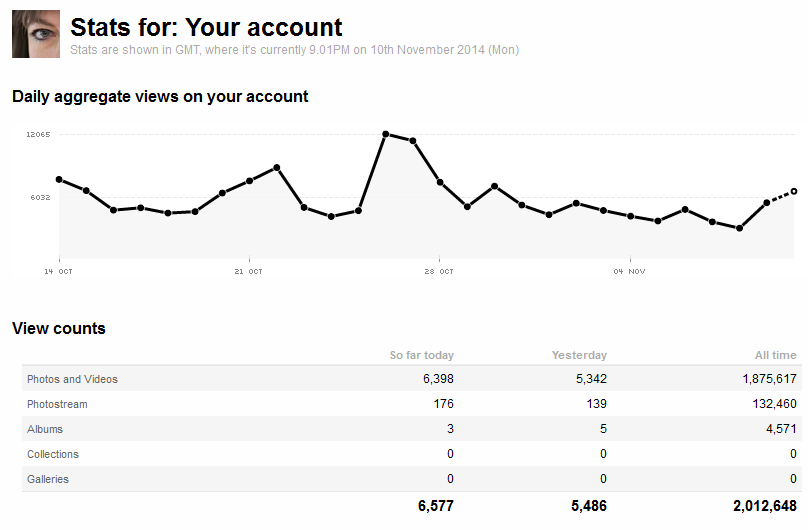Click the lowest data point before today's rise
The height and width of the screenshot is (530, 808).
[739, 228]
